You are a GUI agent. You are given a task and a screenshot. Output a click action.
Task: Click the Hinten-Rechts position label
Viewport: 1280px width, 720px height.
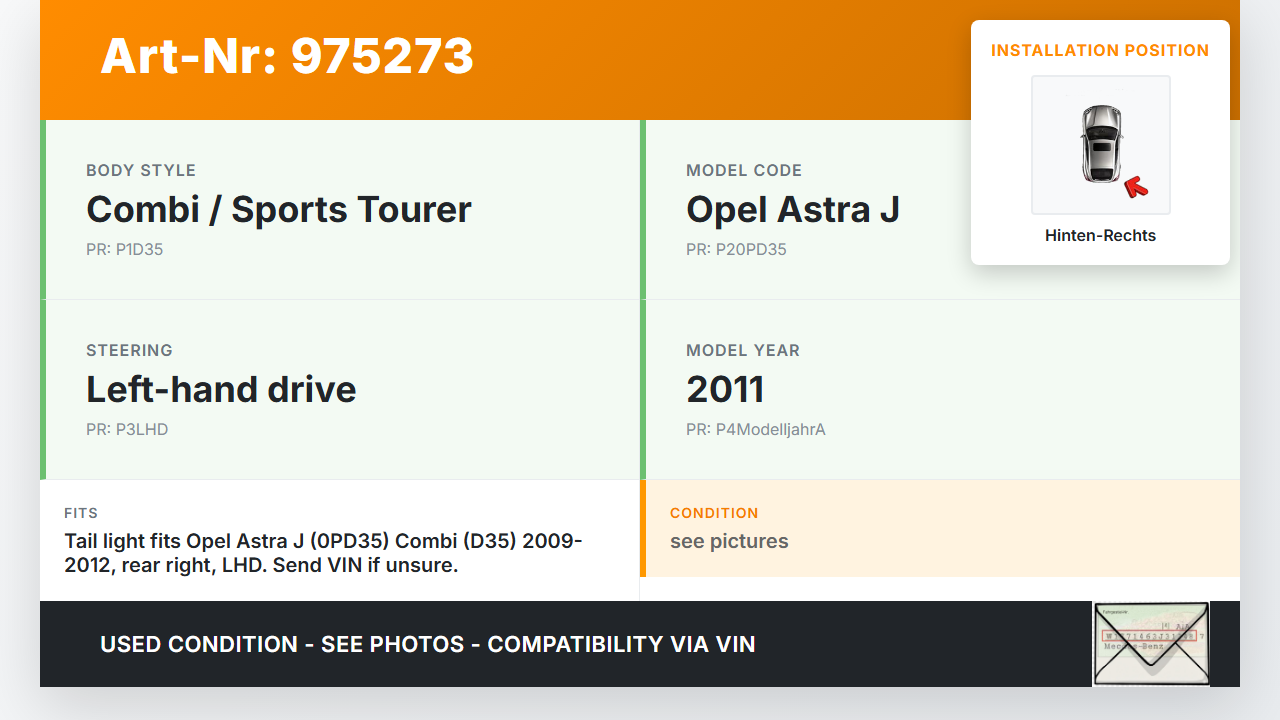pyautogui.click(x=1100, y=236)
